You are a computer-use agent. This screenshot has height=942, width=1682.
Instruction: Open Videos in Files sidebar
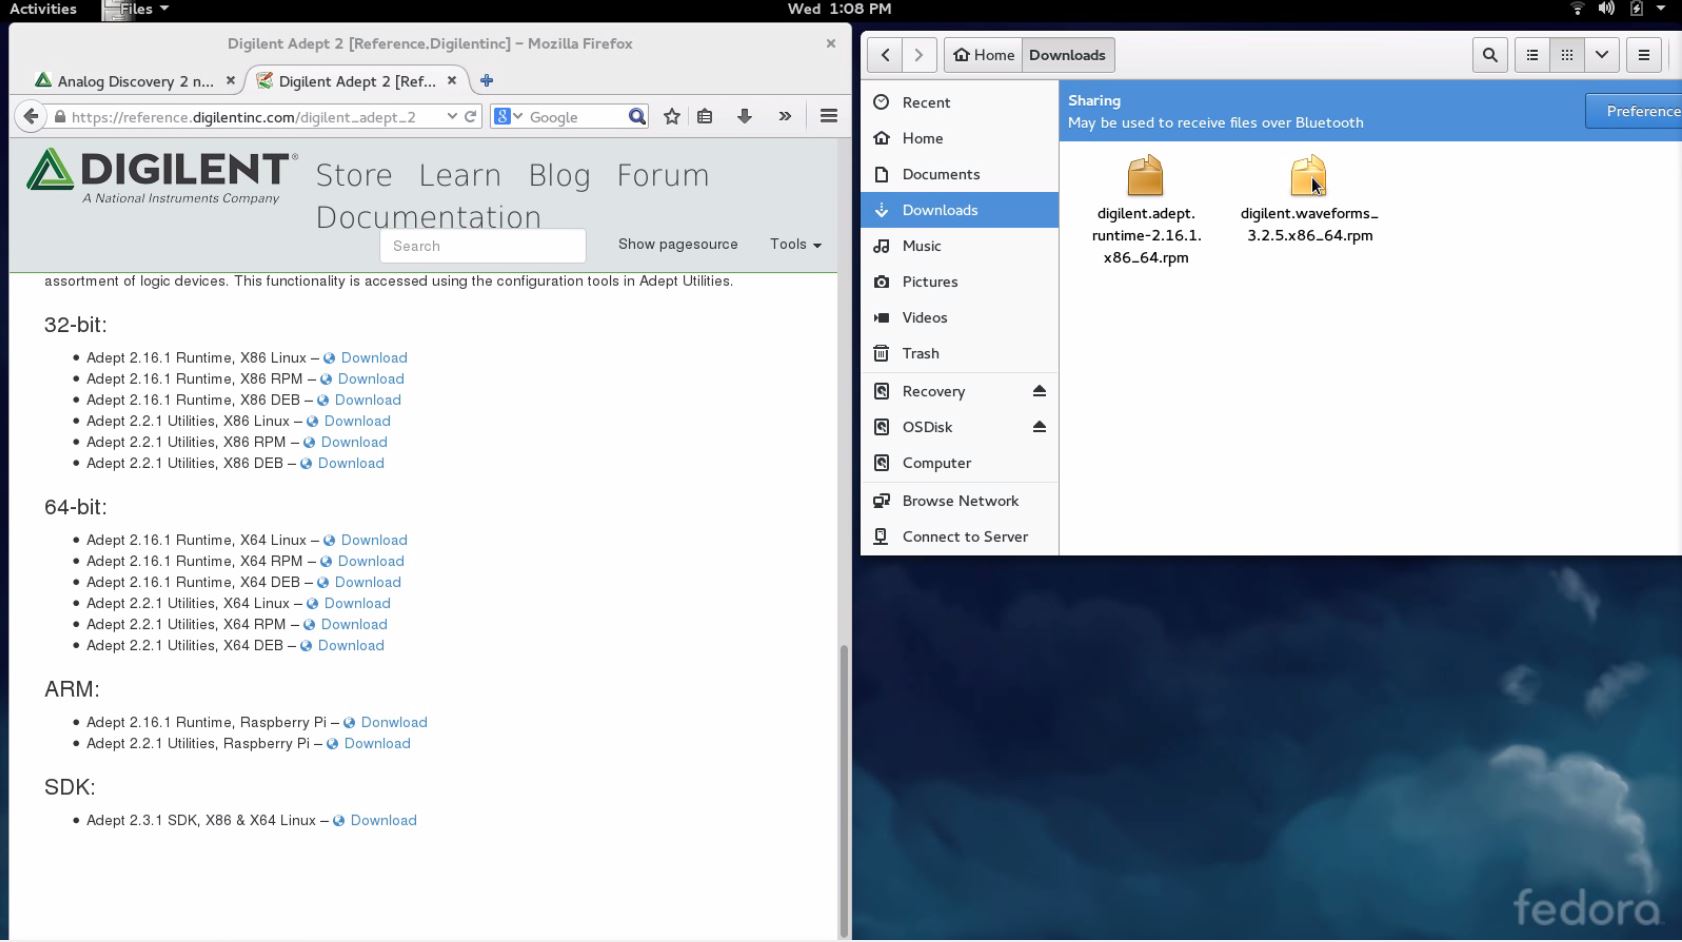[959, 318]
